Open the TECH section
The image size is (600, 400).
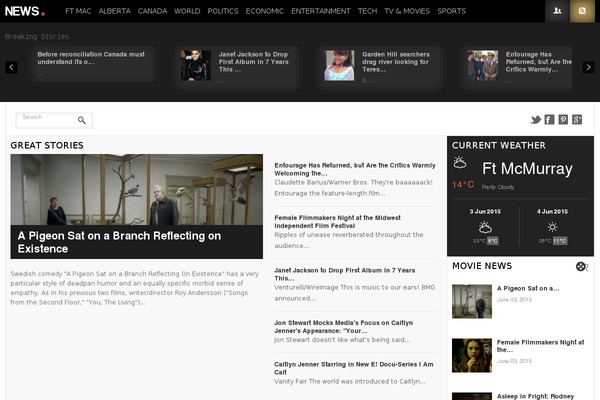[367, 11]
